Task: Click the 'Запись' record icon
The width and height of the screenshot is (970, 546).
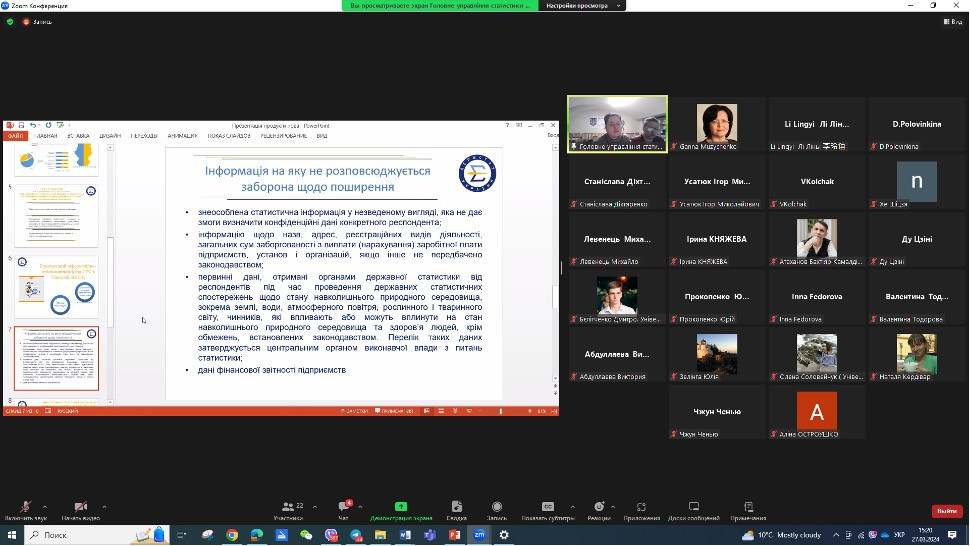Action: (x=496, y=507)
